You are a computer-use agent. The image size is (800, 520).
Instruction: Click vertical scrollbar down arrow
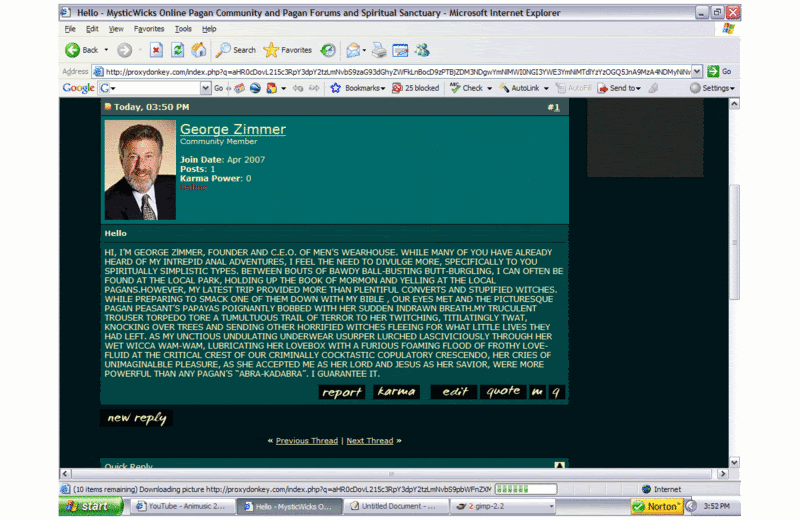734,463
